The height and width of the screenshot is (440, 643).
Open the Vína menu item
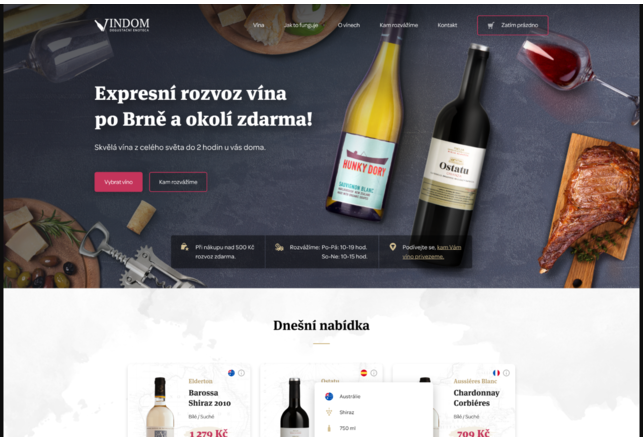point(258,25)
